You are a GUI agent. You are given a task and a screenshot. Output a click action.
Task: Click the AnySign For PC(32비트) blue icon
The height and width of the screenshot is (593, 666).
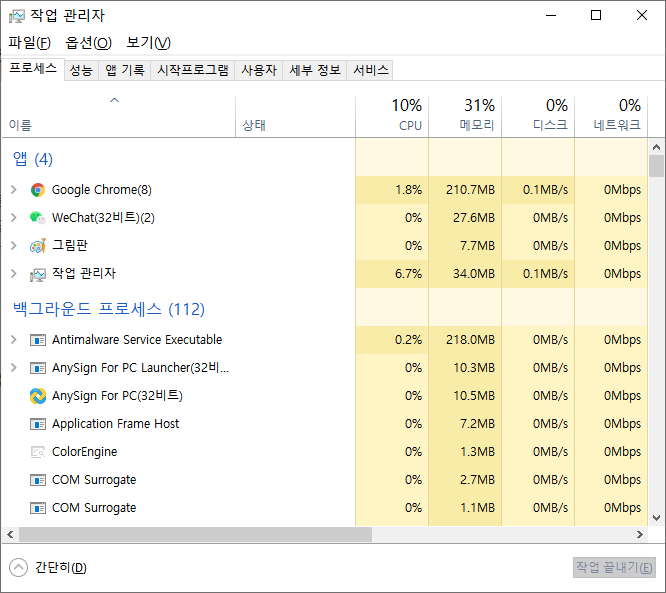coord(38,396)
